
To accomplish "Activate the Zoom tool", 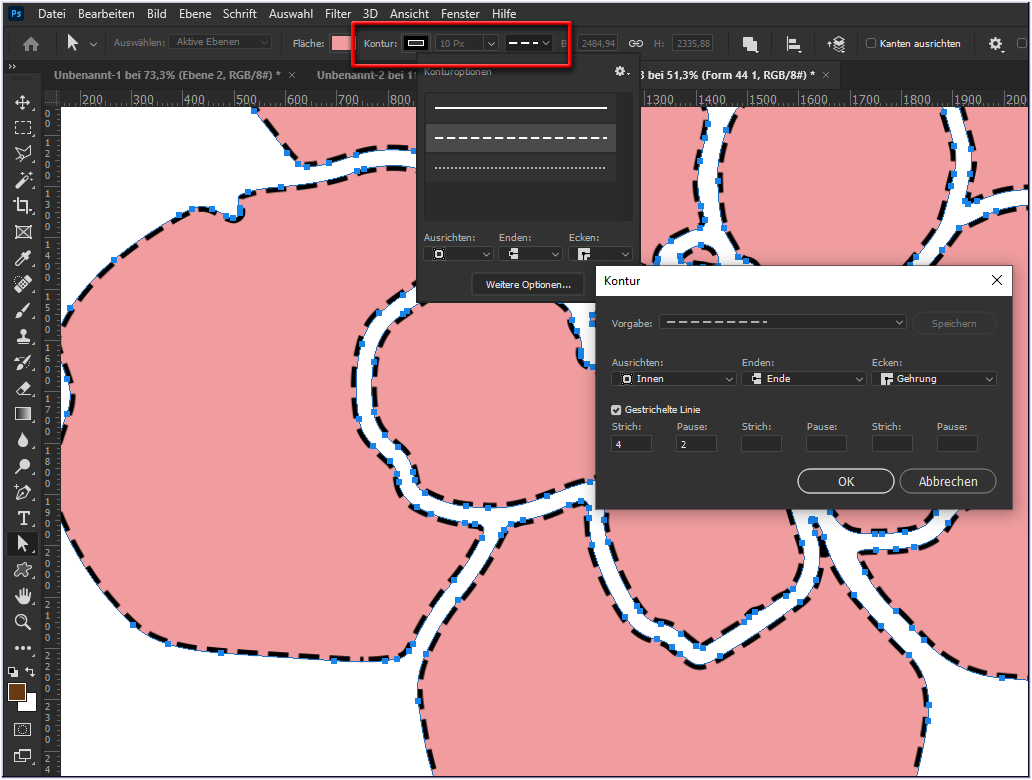I will click(x=22, y=622).
